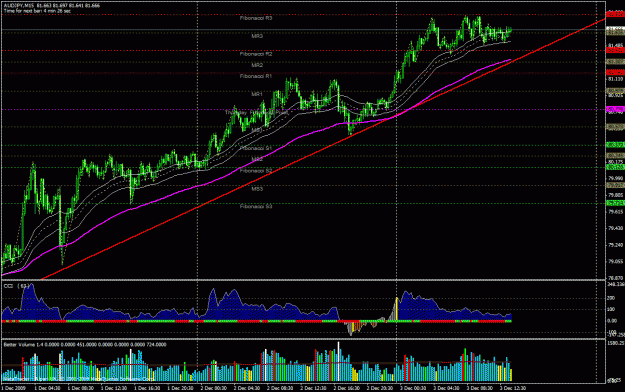Image resolution: width=625 pixels, height=392 pixels.
Task: Click the CCI scale value 100
Action: click(x=611, y=309)
